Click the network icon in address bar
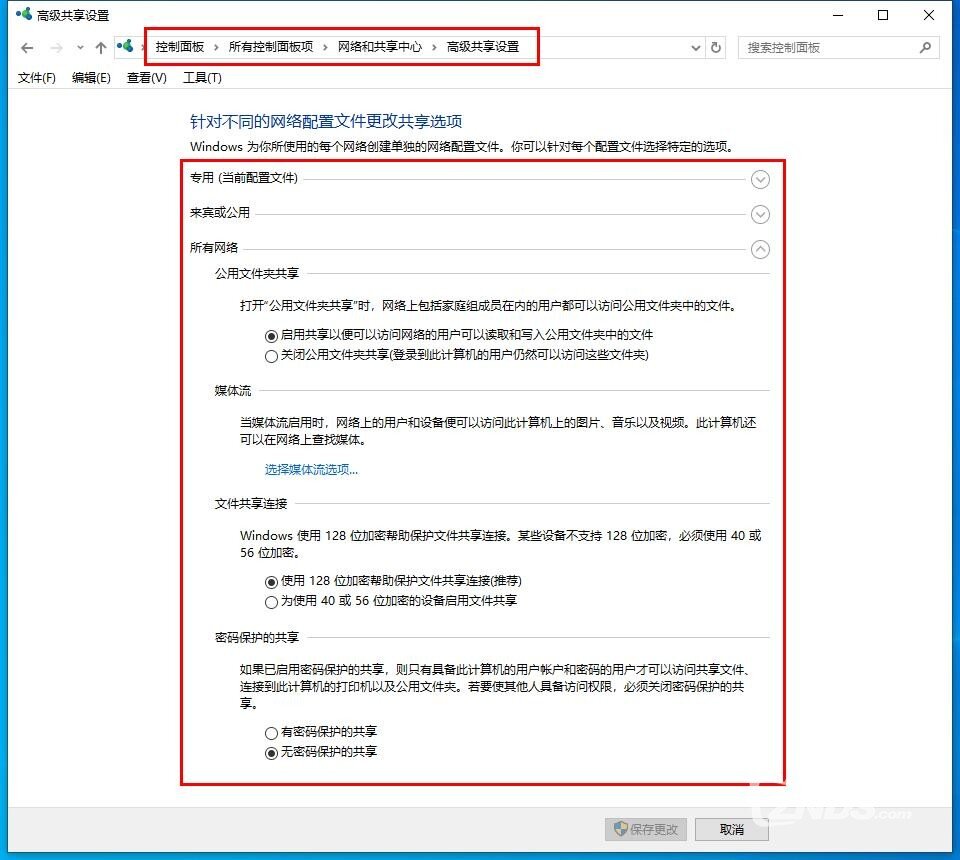Image resolution: width=960 pixels, height=860 pixels. point(126,47)
